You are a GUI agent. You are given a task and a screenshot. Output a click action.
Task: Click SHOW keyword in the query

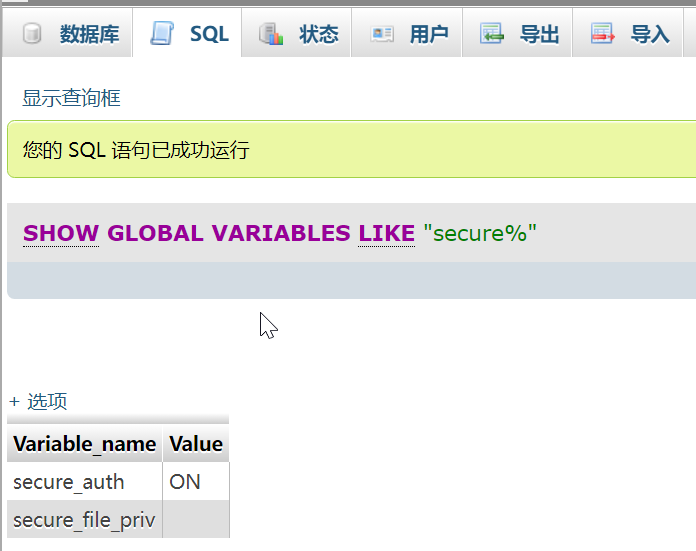point(61,233)
